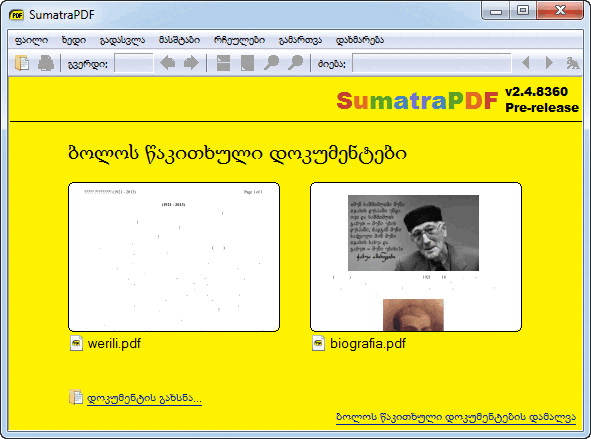Go to previous page arrow icon
591x439 pixels.
point(167,63)
